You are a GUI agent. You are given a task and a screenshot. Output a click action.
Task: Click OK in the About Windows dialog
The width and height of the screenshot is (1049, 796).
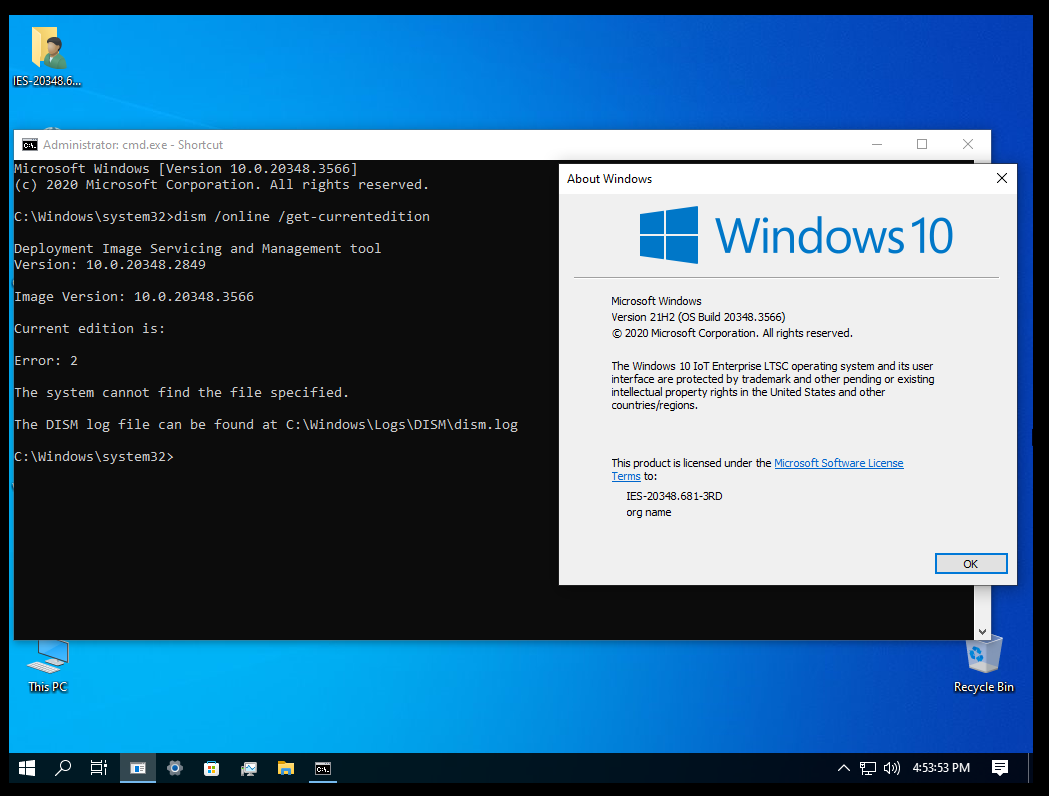(971, 564)
